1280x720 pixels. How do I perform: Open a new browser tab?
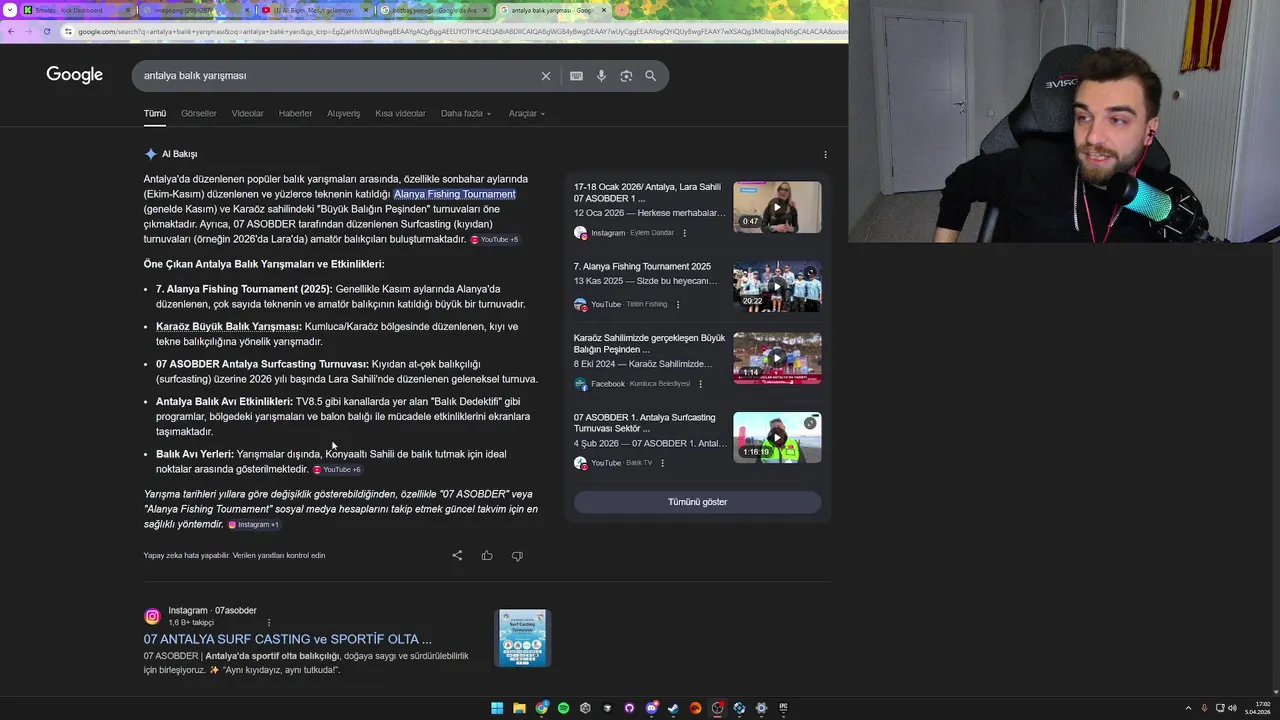(621, 10)
